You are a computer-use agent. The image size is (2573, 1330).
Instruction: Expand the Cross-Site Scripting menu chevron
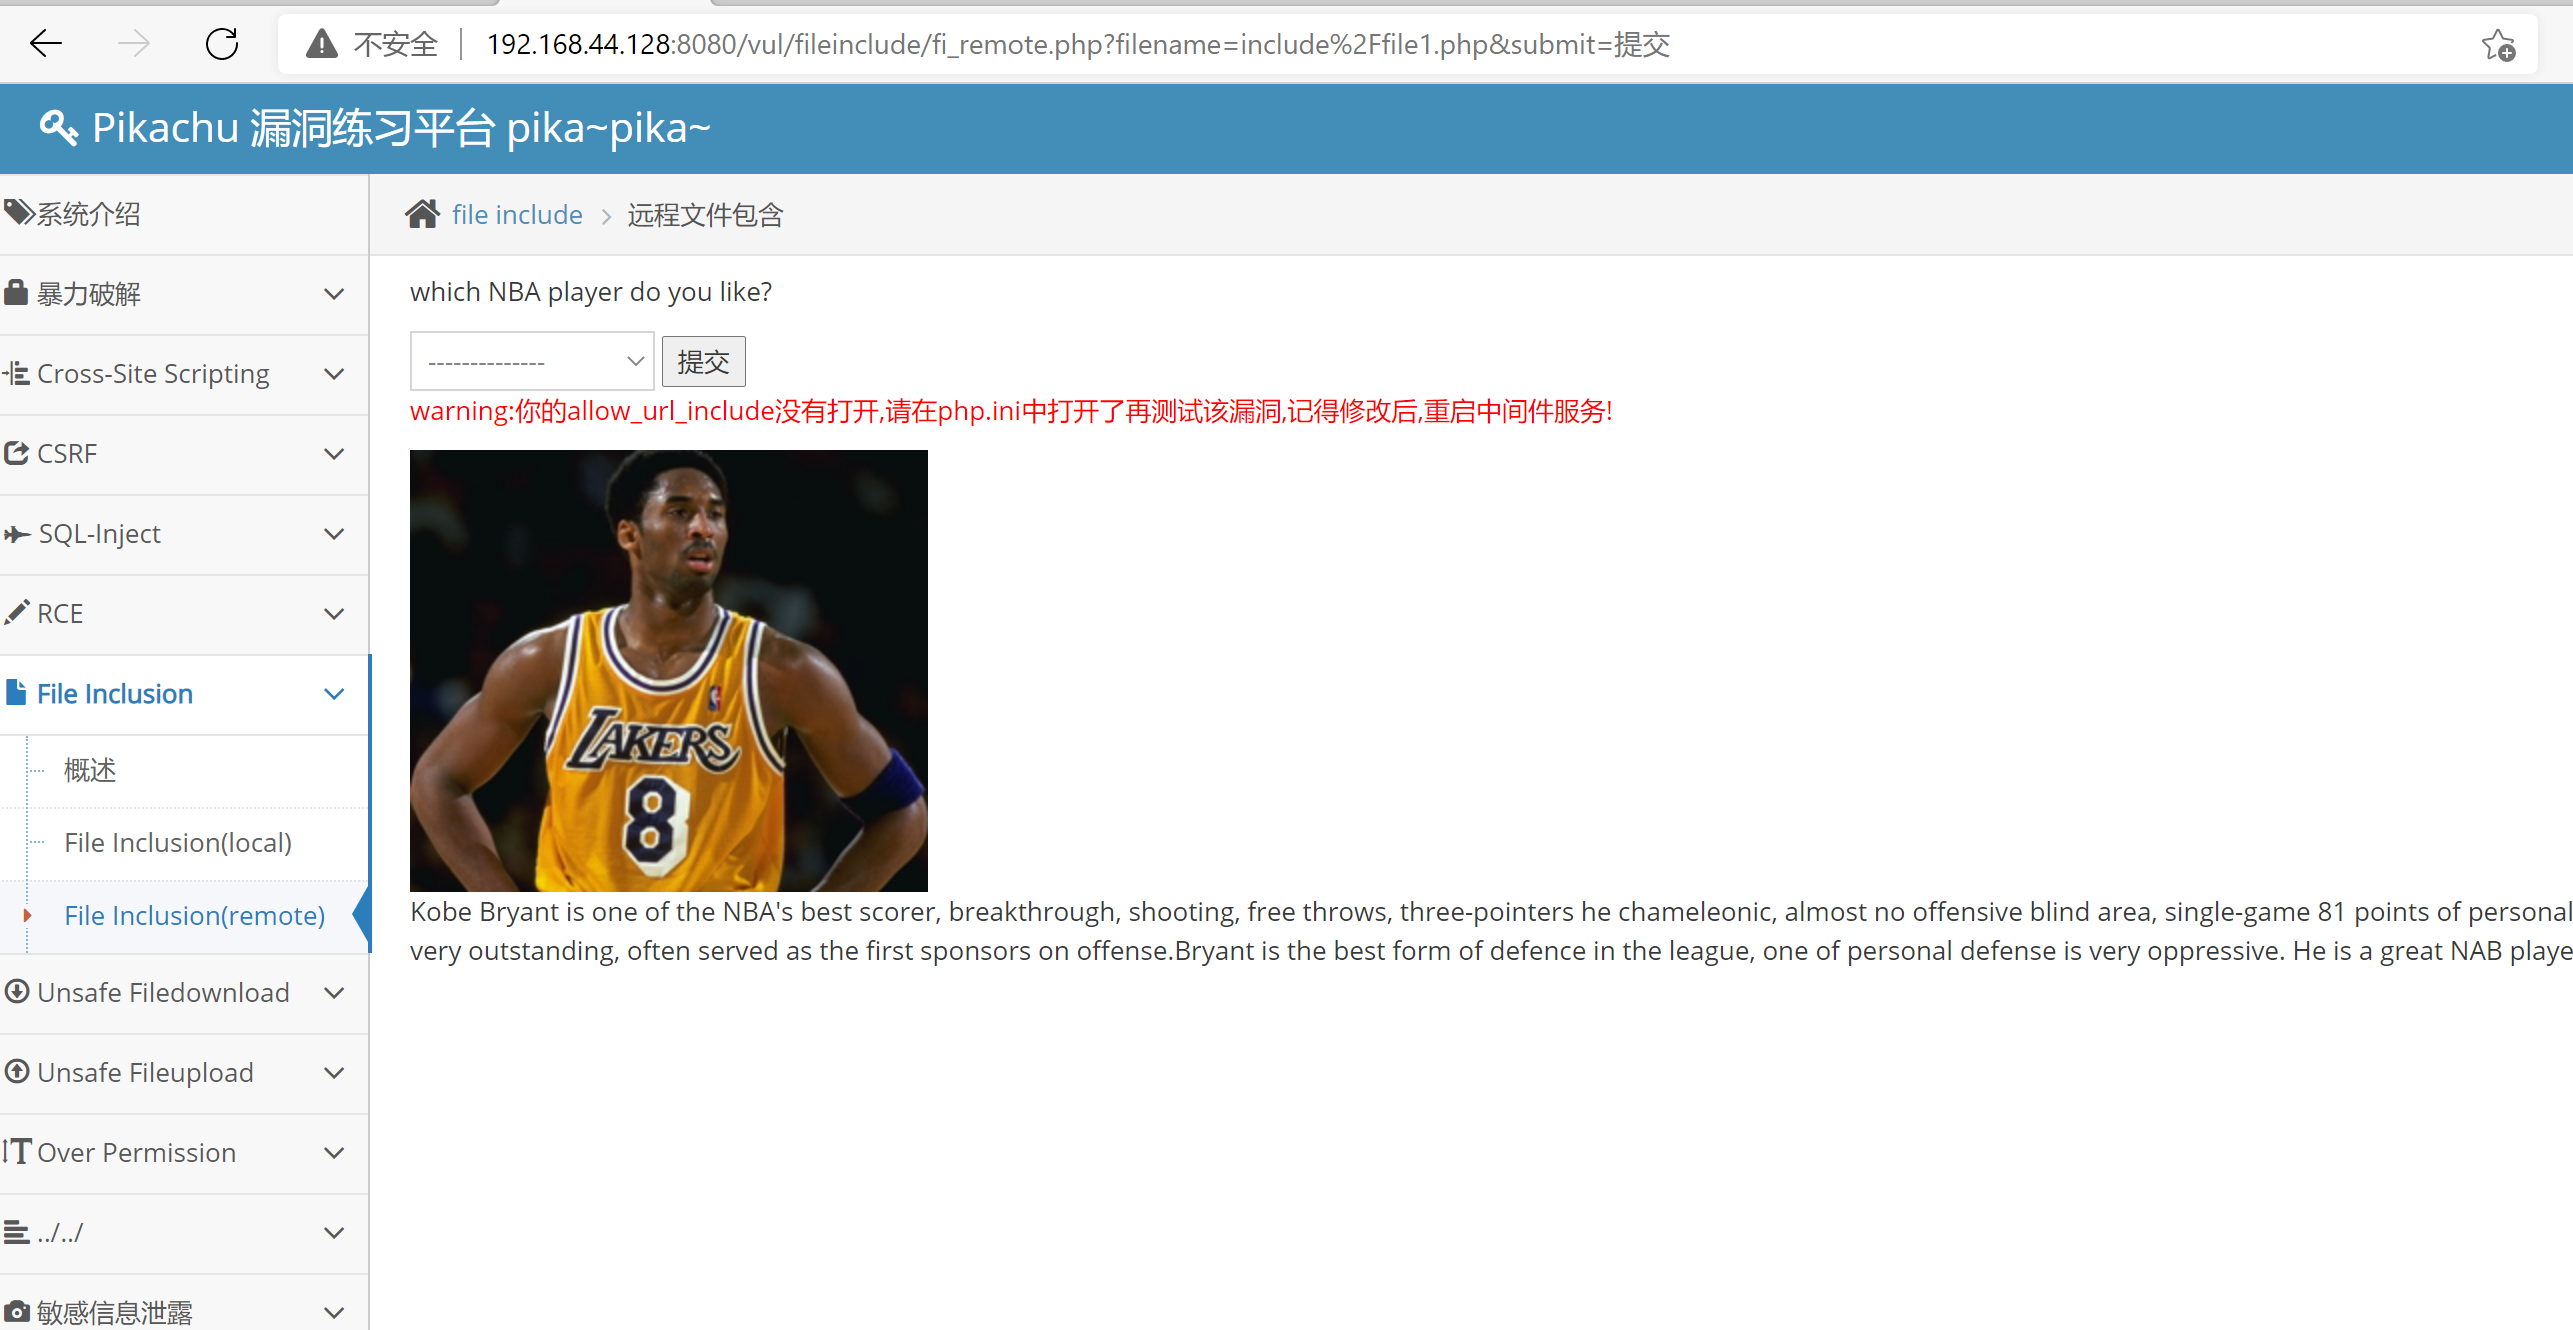coord(334,374)
